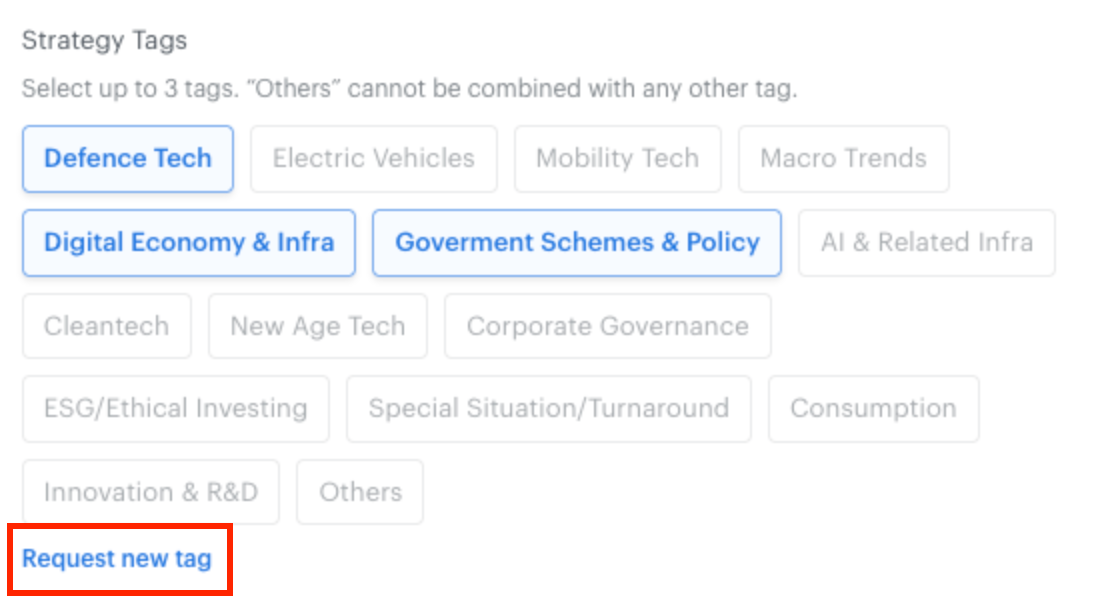The height and width of the screenshot is (602, 1102).
Task: Choose the Macro Trends tag
Action: point(843,159)
